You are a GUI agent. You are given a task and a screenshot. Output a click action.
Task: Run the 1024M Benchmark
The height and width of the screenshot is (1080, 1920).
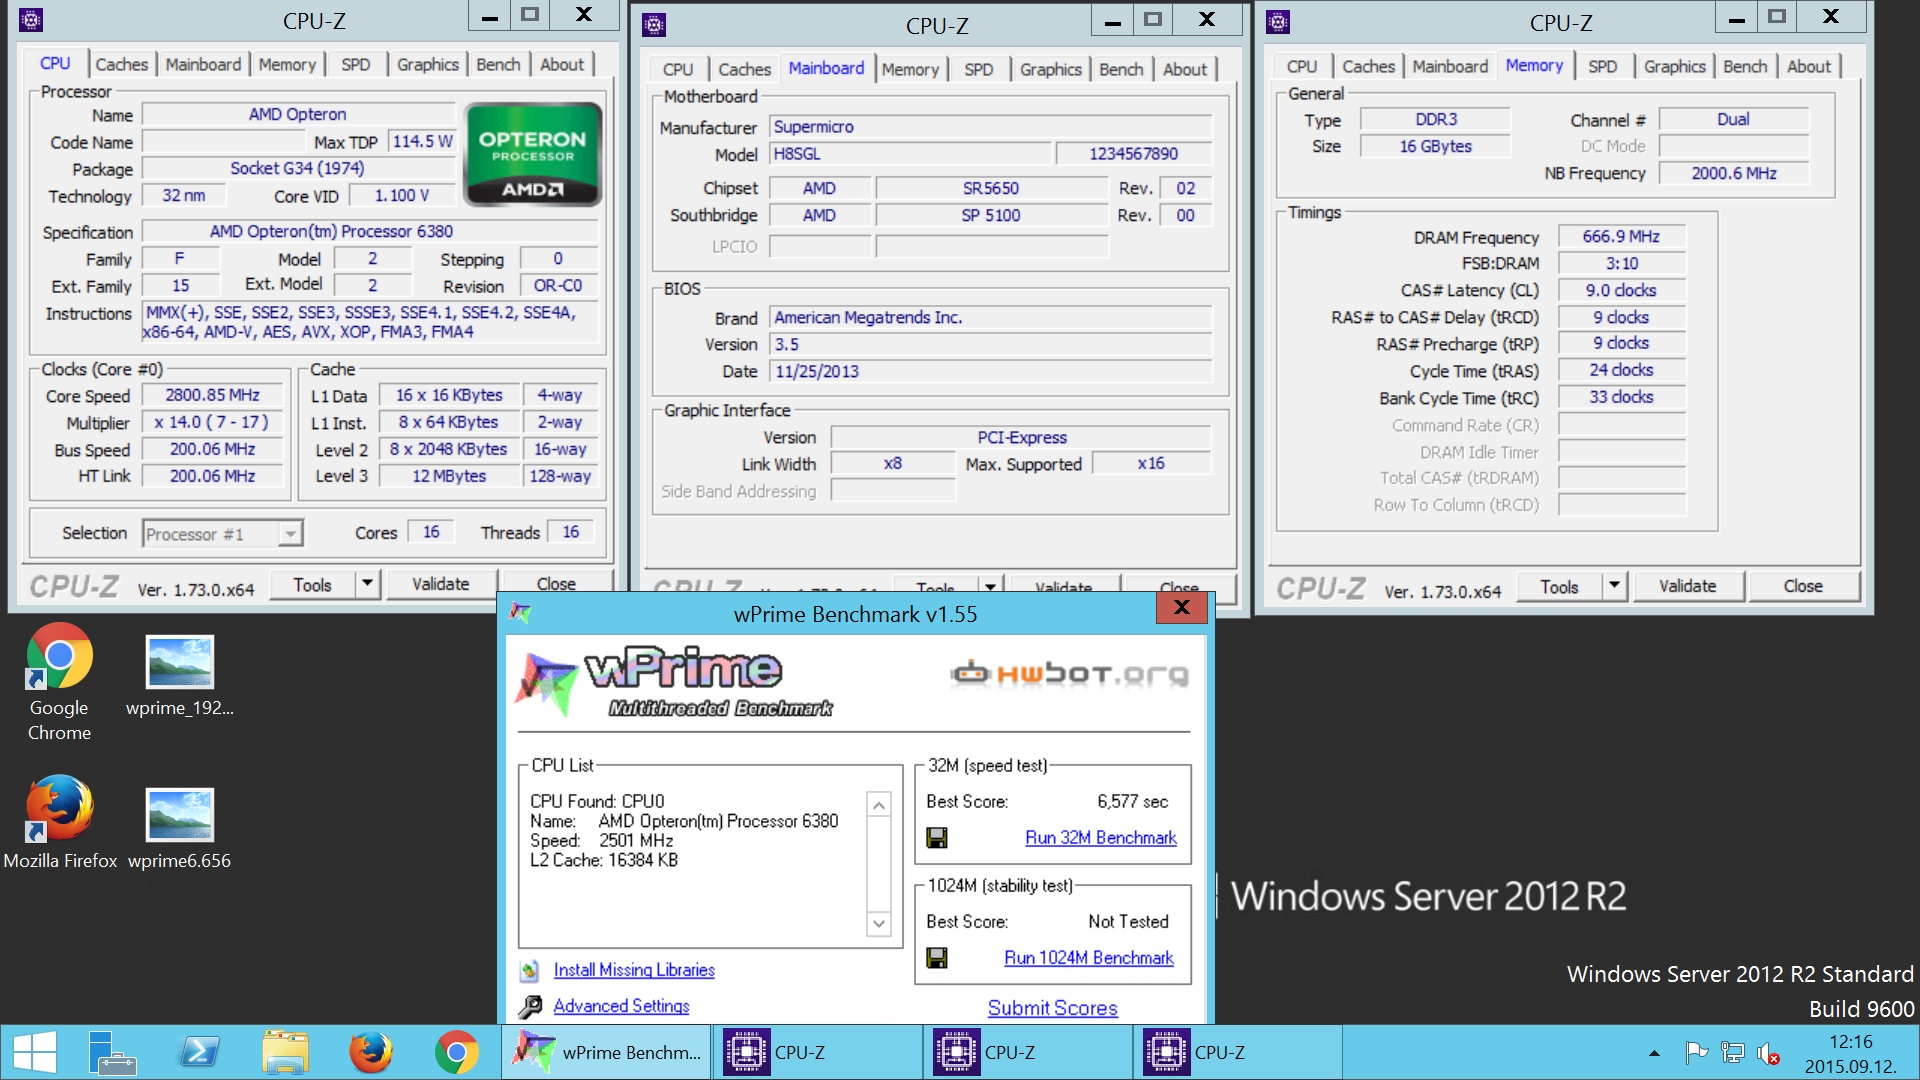(1088, 958)
